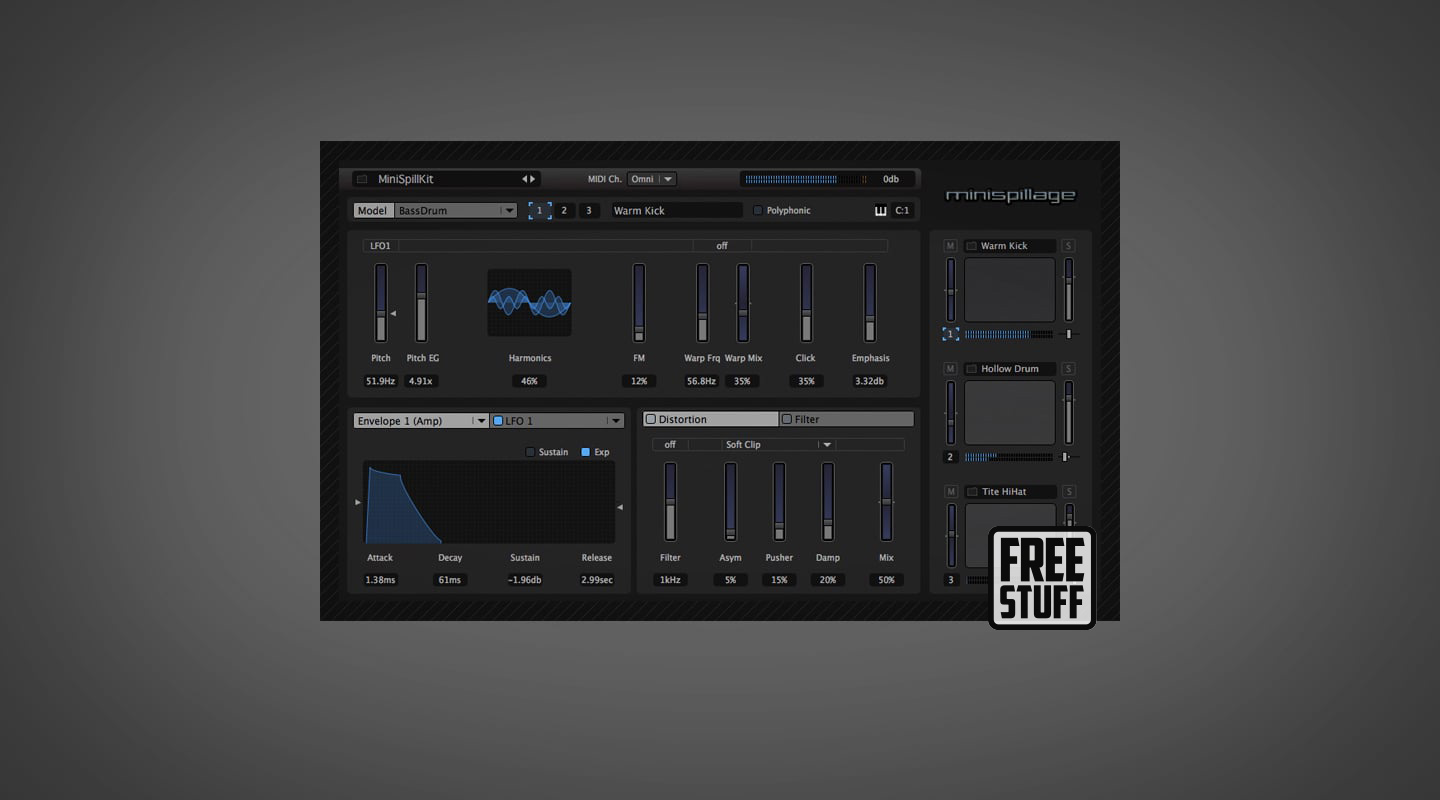Open the Distortion tab
Image resolution: width=1440 pixels, height=800 pixels.
(x=711, y=420)
